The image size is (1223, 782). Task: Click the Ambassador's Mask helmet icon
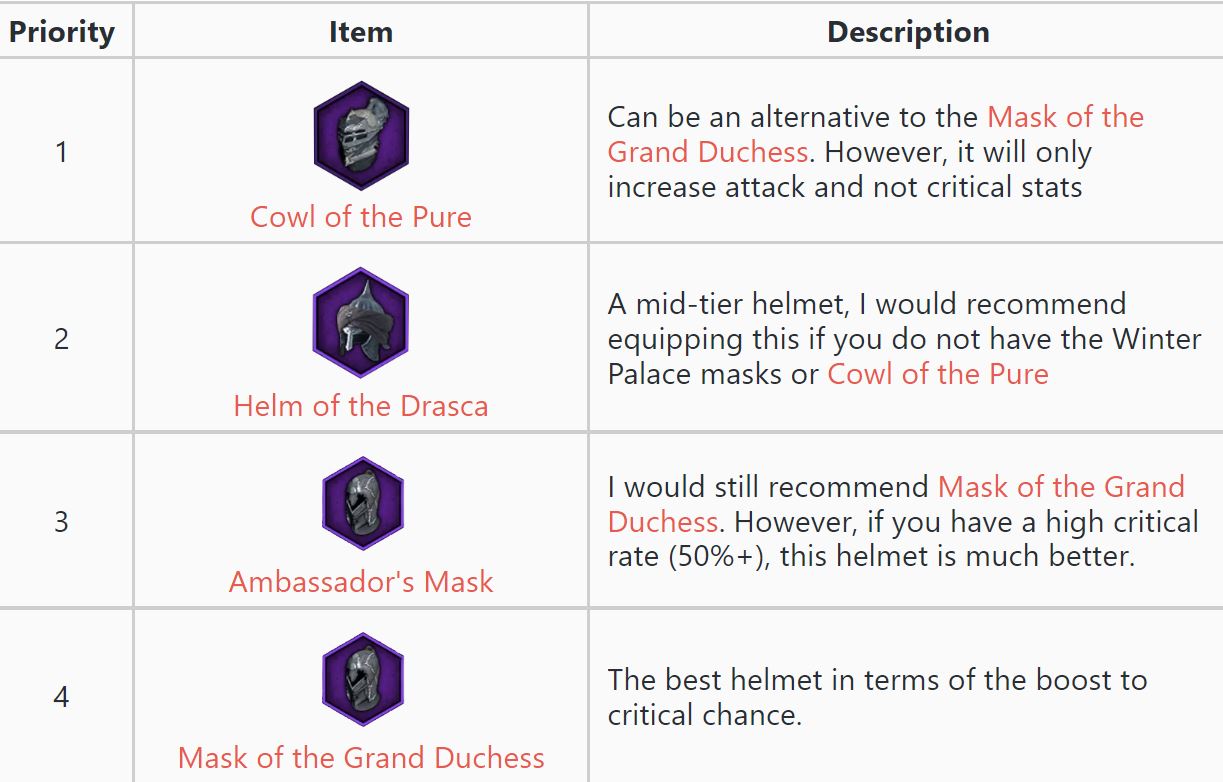(x=361, y=505)
